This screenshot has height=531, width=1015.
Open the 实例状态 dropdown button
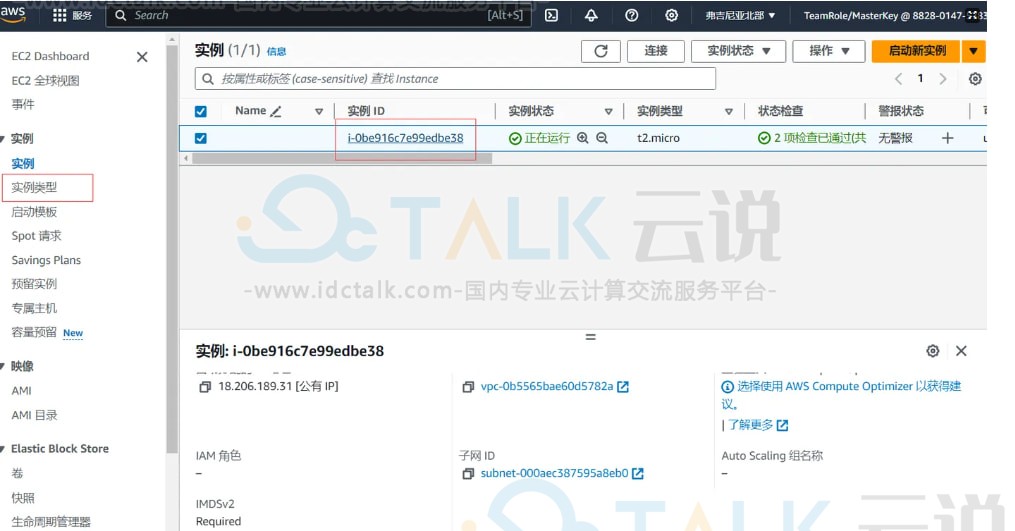coord(738,51)
